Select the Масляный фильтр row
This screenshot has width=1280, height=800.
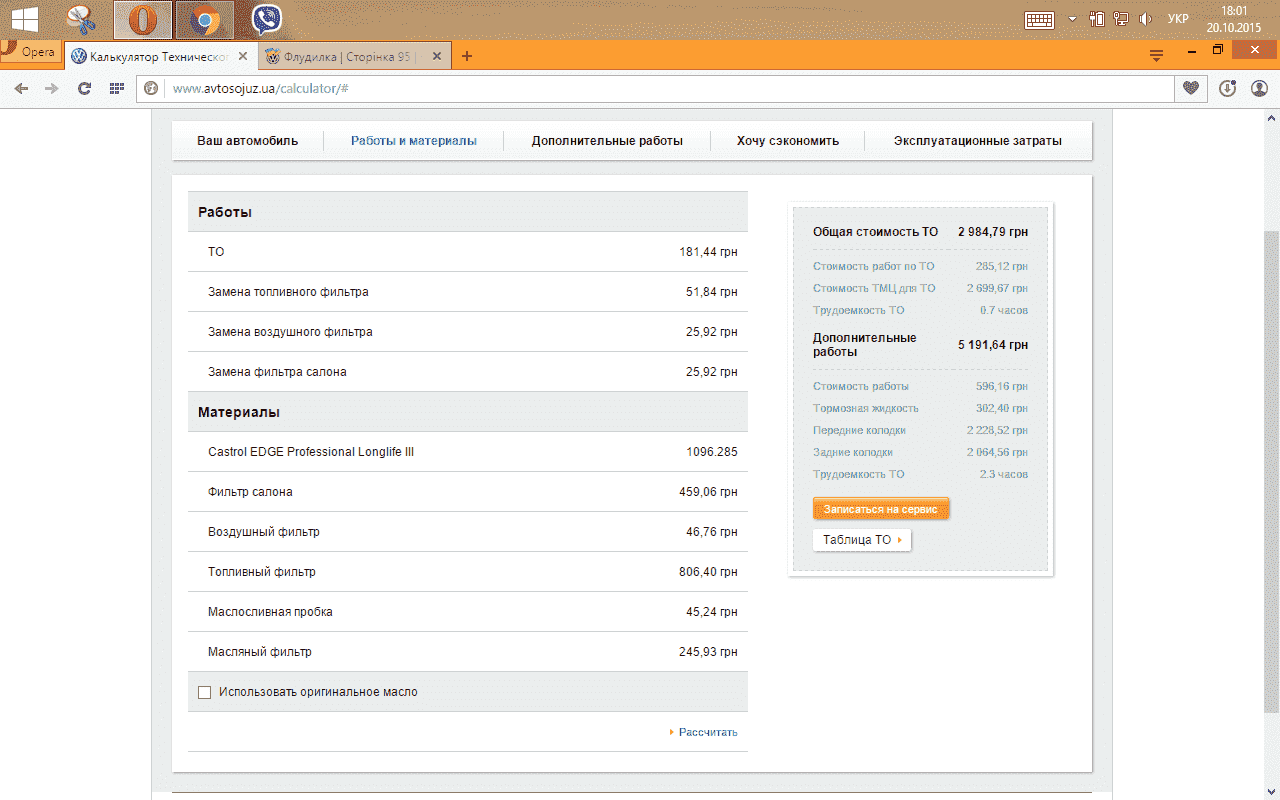click(x=468, y=652)
